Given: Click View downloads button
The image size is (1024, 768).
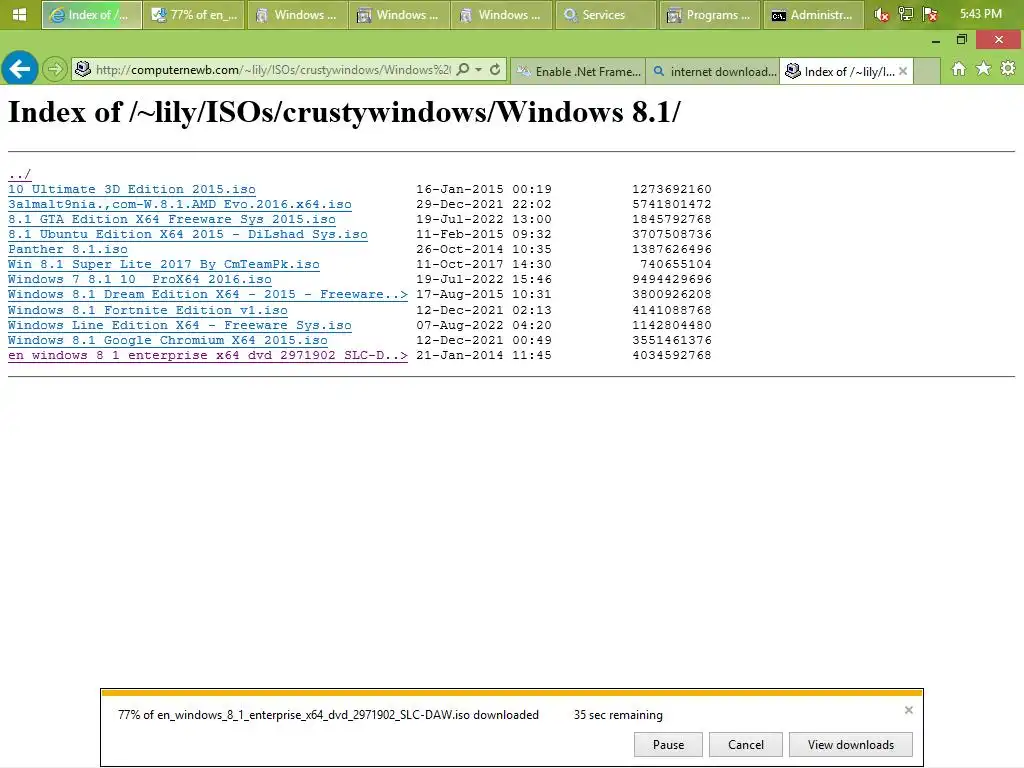Looking at the screenshot, I should pyautogui.click(x=851, y=744).
